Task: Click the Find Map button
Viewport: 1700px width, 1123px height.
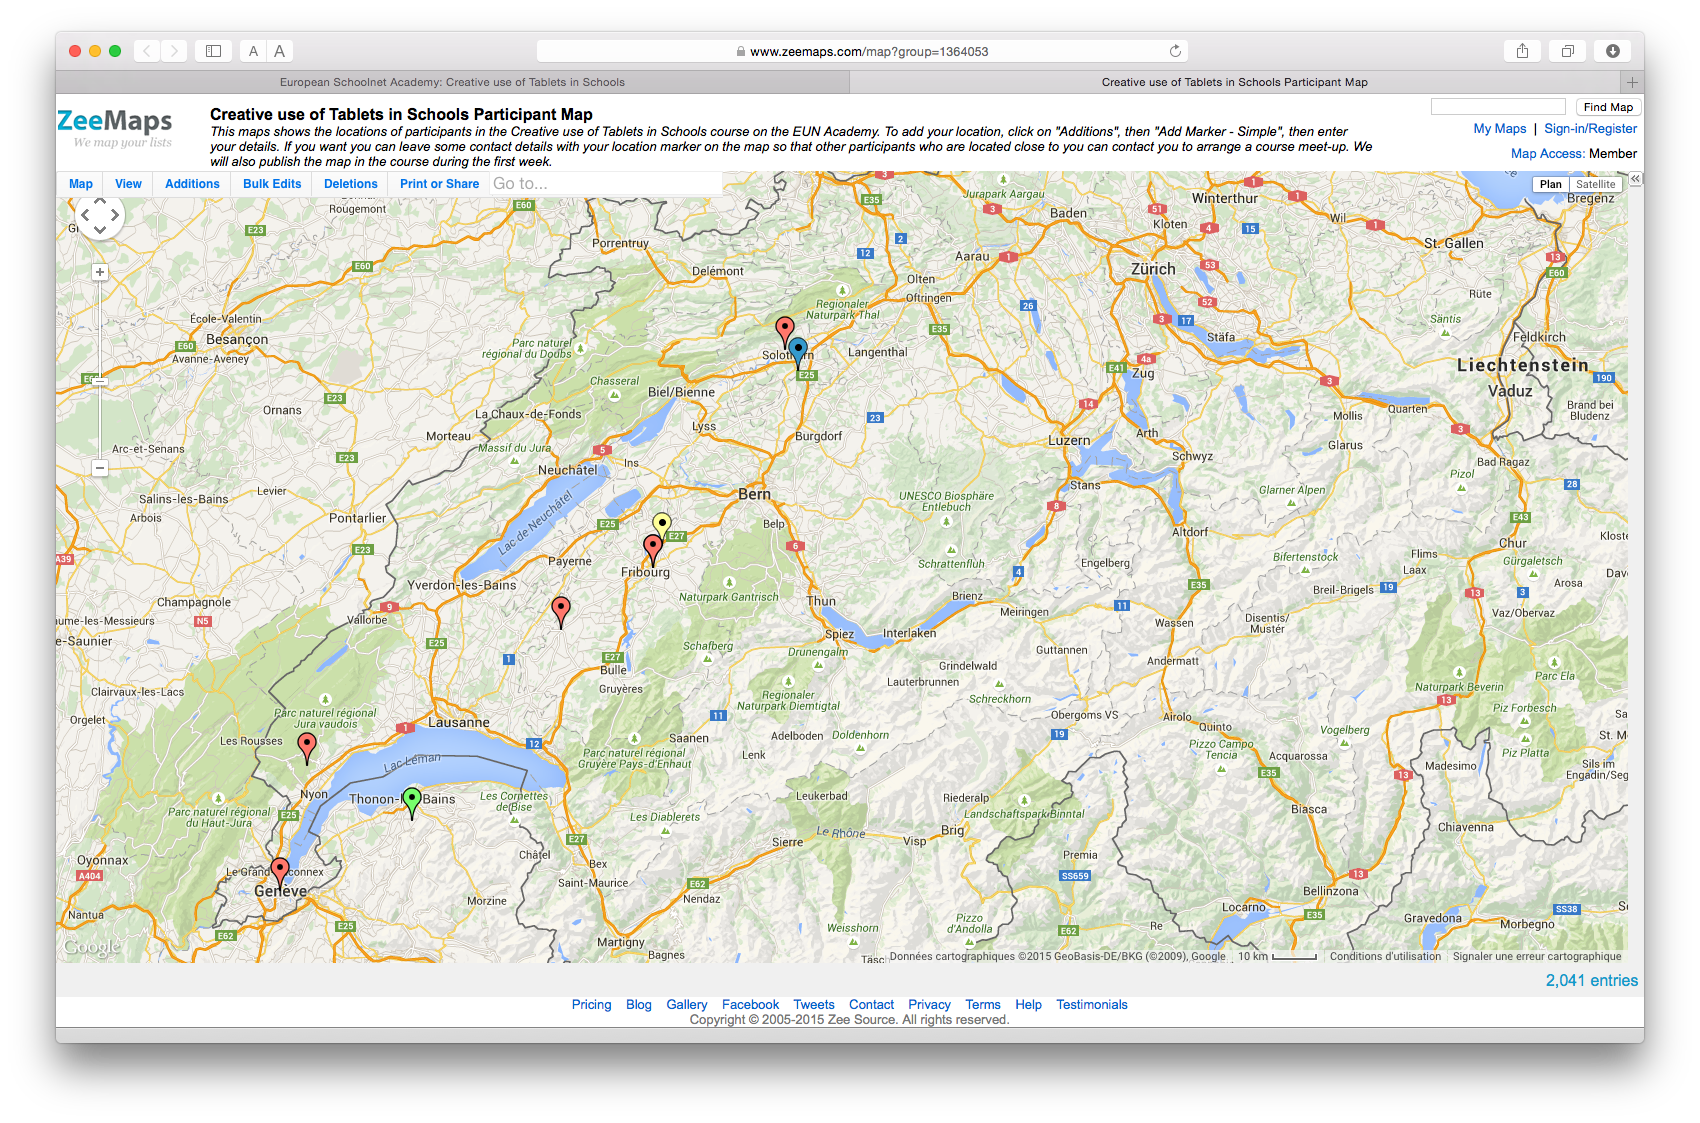Action: point(1608,107)
